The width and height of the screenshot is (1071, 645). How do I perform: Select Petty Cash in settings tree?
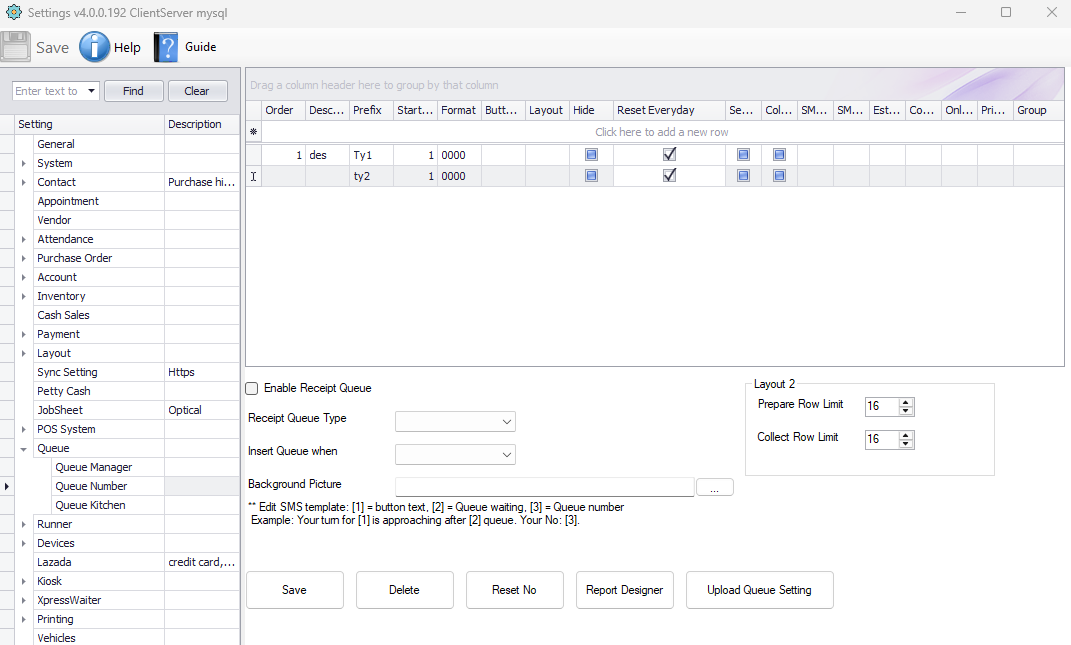[x=64, y=392]
